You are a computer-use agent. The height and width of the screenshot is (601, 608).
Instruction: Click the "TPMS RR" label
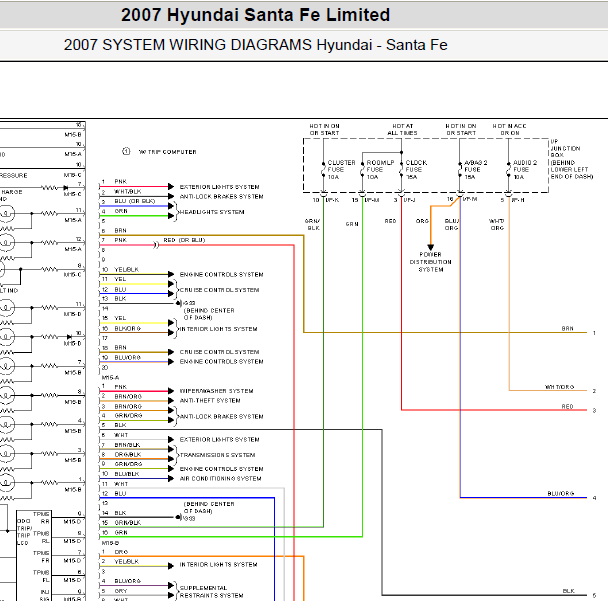point(41,518)
